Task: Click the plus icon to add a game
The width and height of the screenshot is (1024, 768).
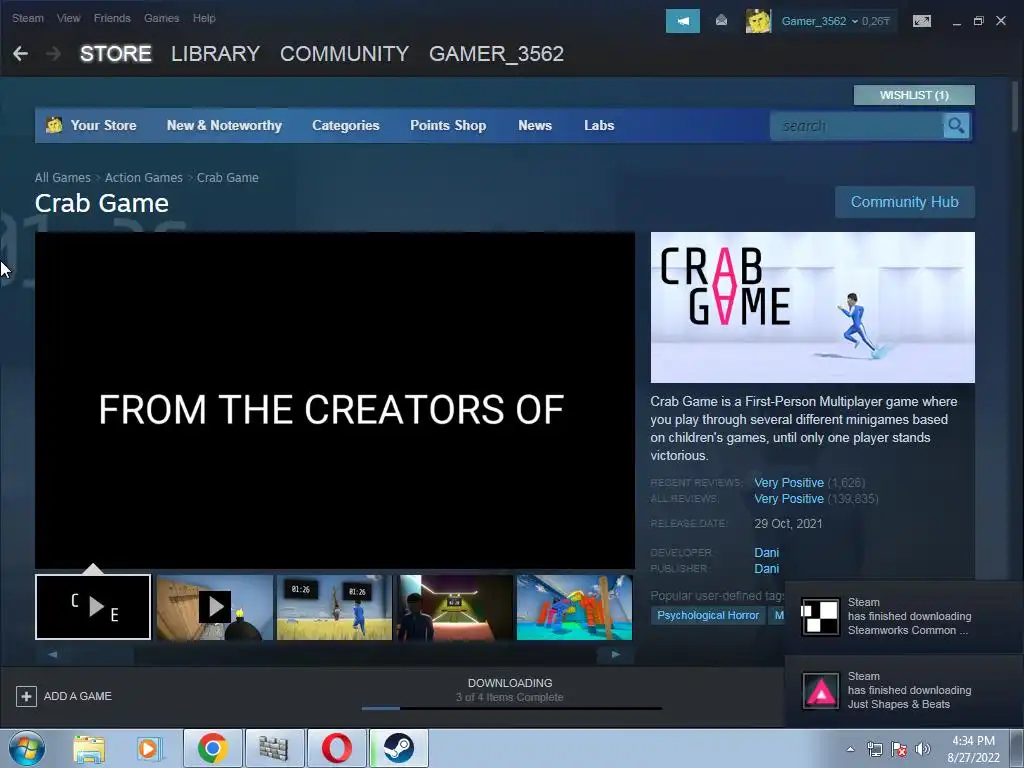Action: tap(26, 696)
